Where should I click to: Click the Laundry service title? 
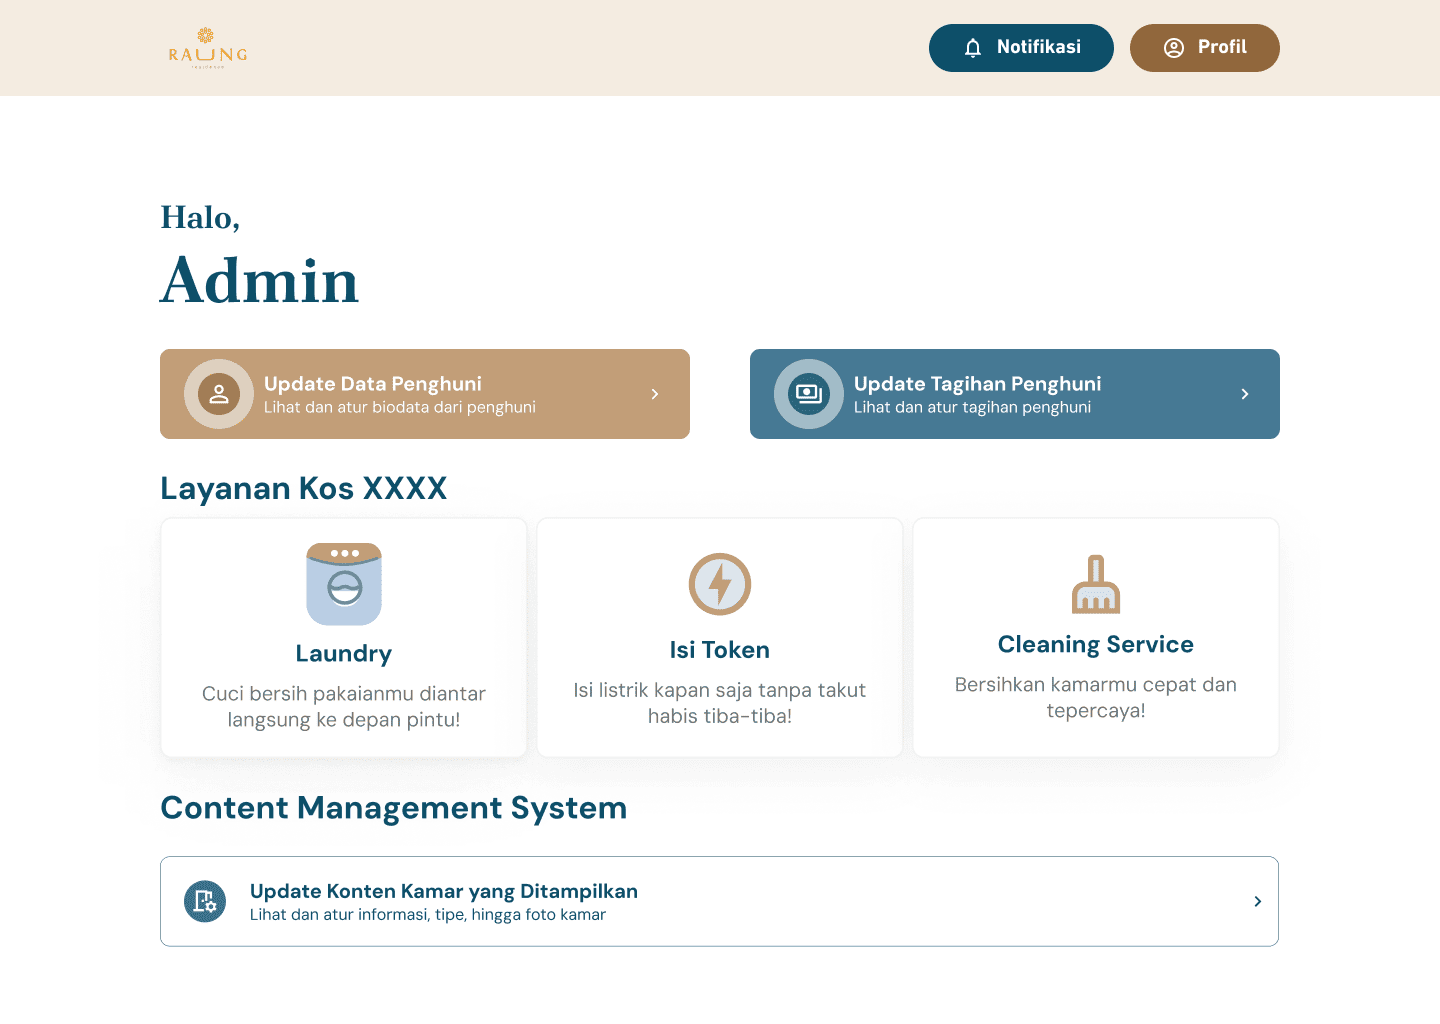(344, 654)
